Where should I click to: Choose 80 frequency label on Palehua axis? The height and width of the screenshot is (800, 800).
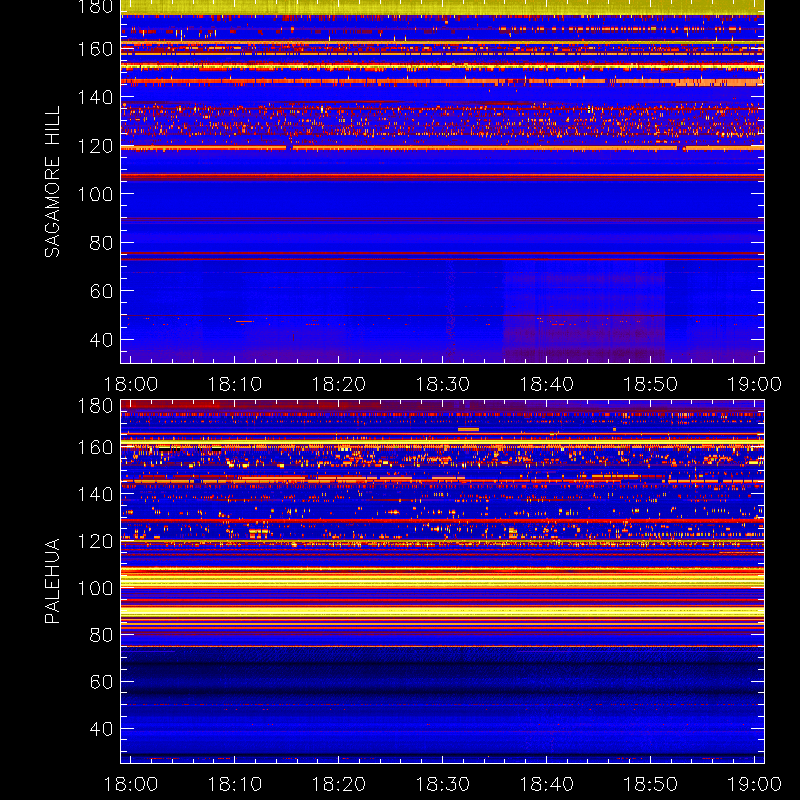[101, 635]
